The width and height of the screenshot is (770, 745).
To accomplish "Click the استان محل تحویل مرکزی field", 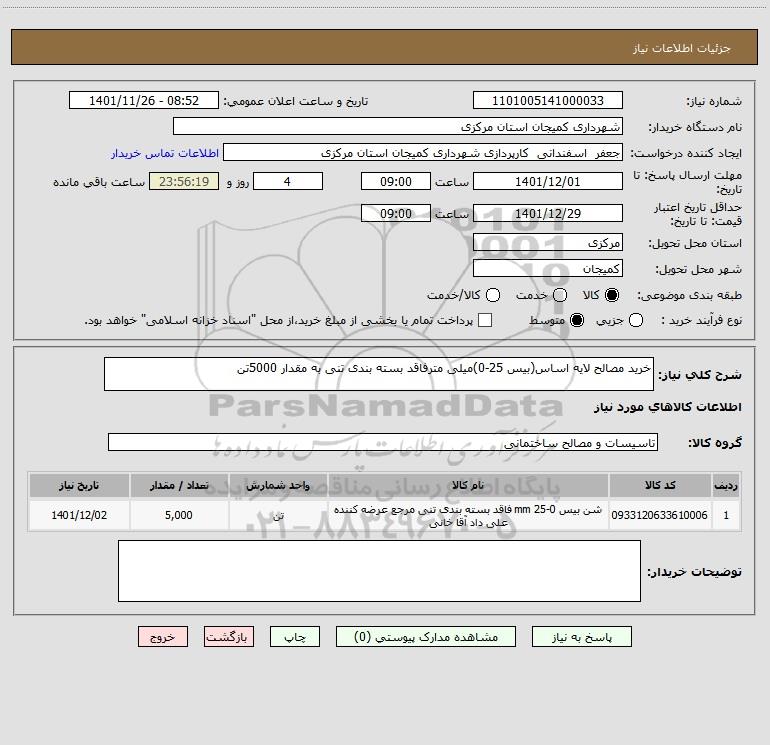I will [548, 243].
